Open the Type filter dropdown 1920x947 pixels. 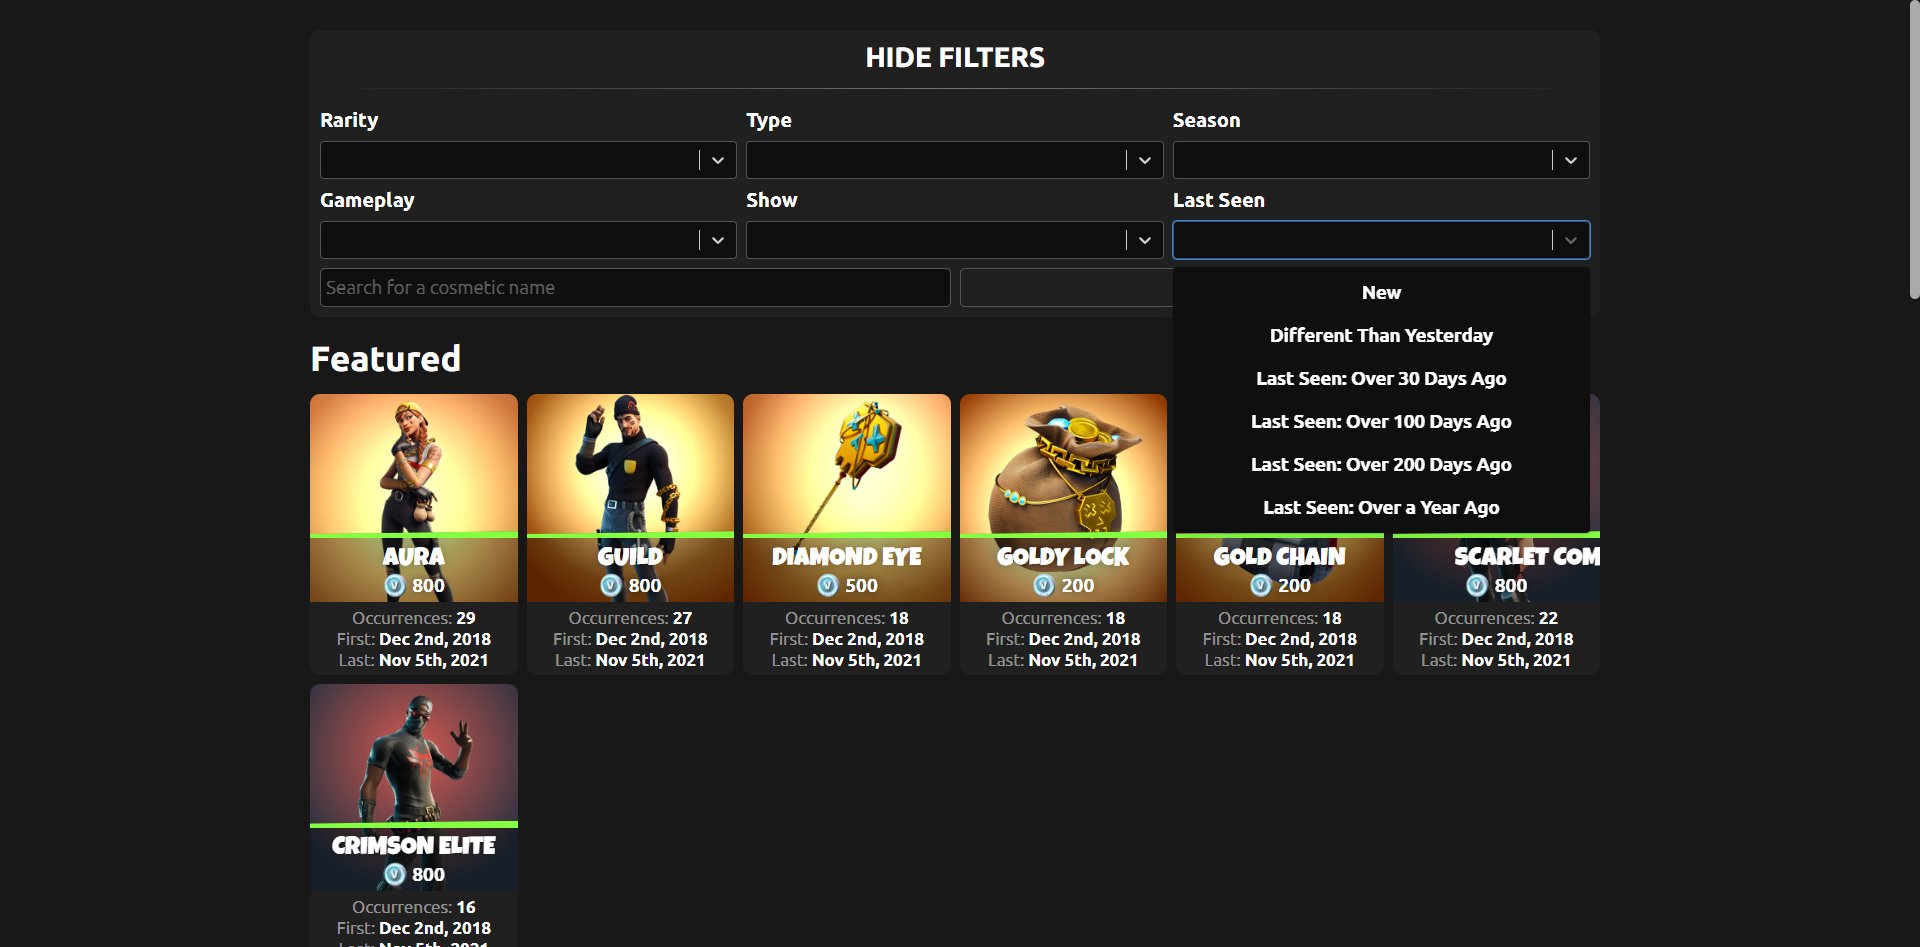(954, 160)
